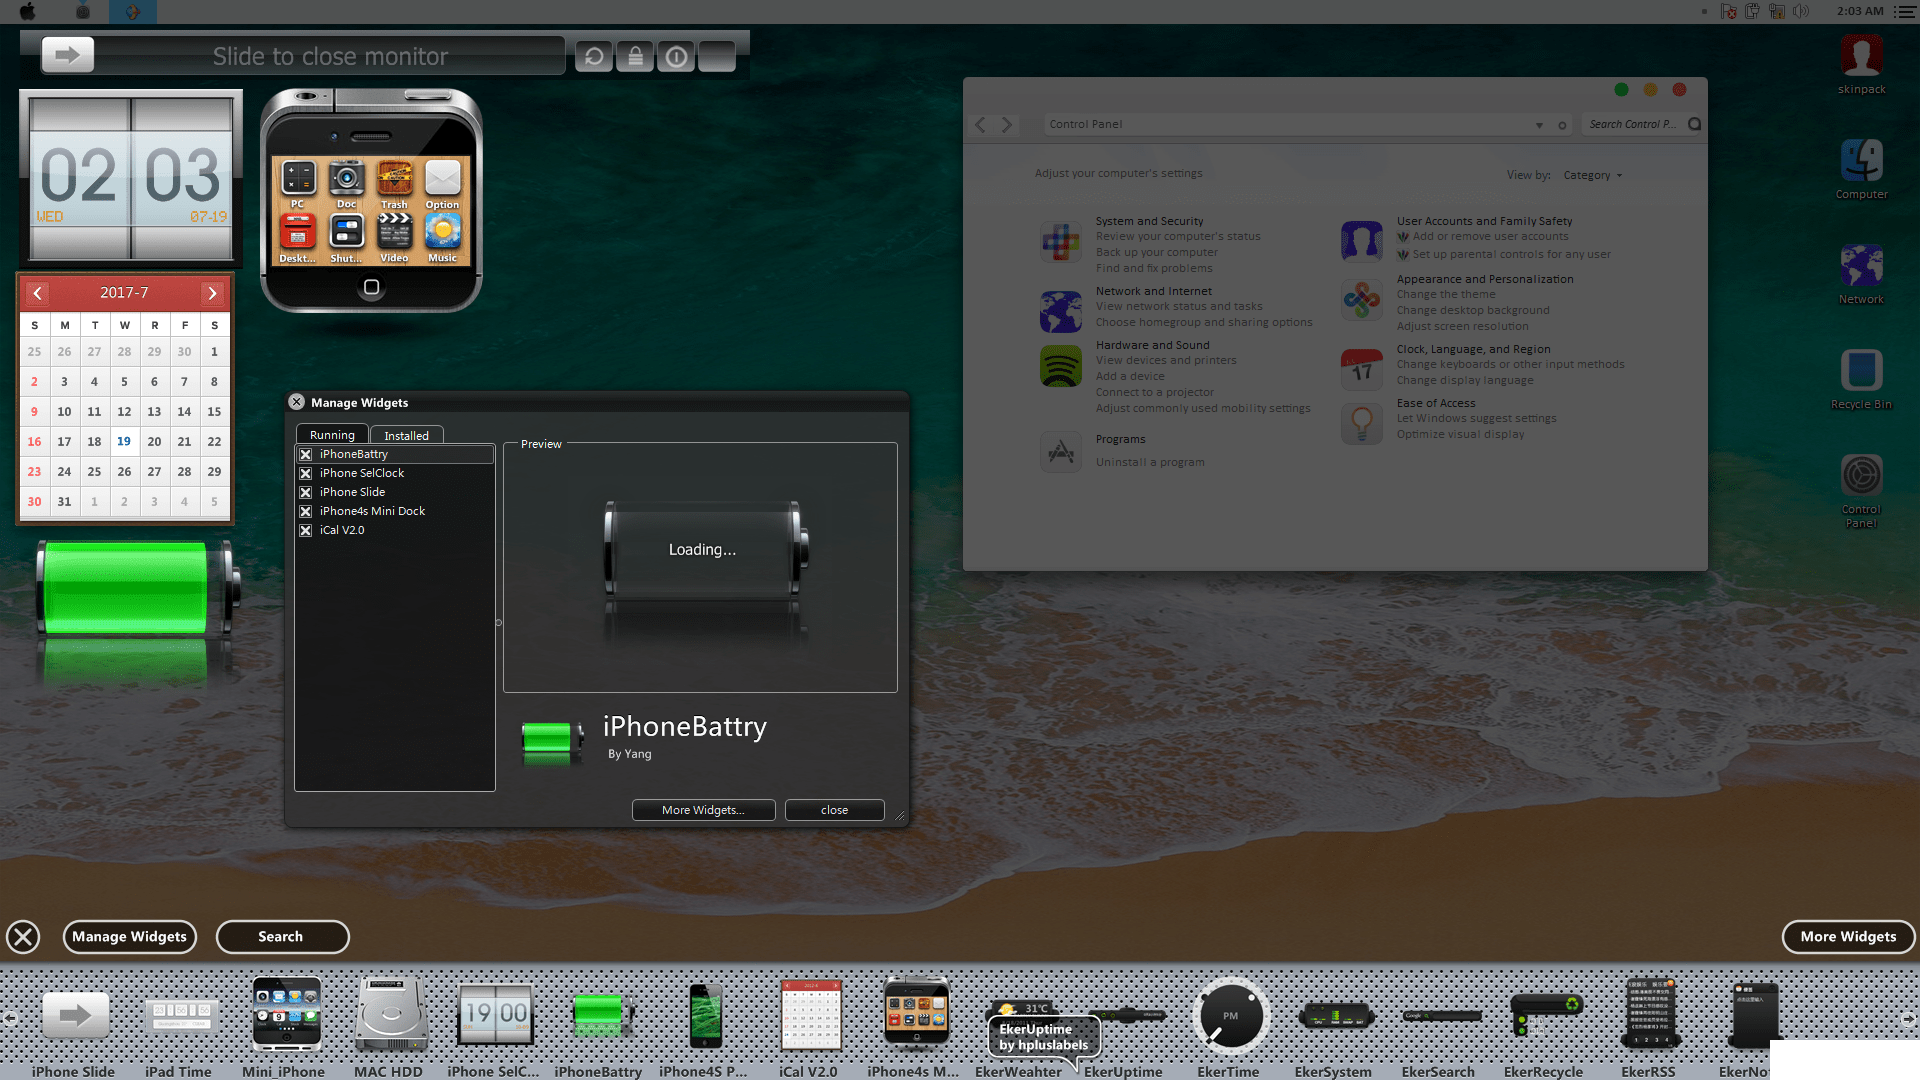The height and width of the screenshot is (1080, 1920).
Task: Click Uninstall a program link
Action: pyautogui.click(x=1150, y=462)
